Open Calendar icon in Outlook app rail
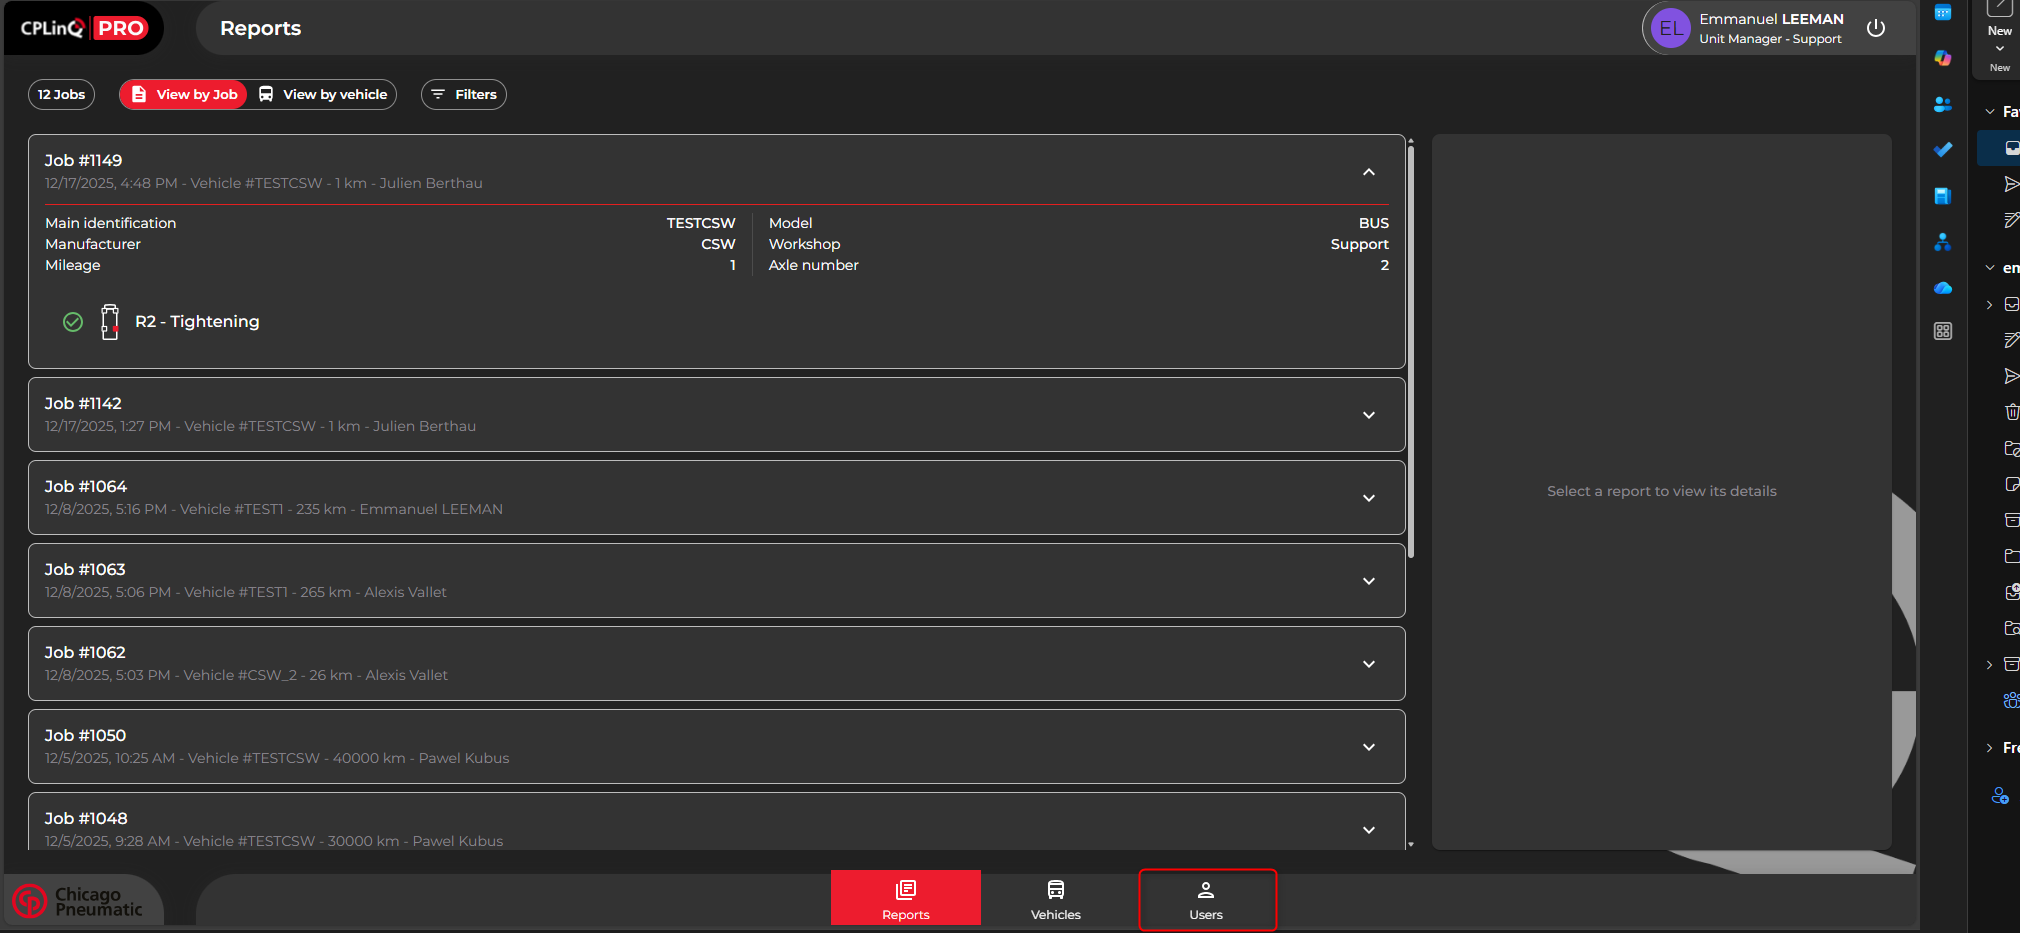Screen dimensions: 2020x933 click(1943, 12)
